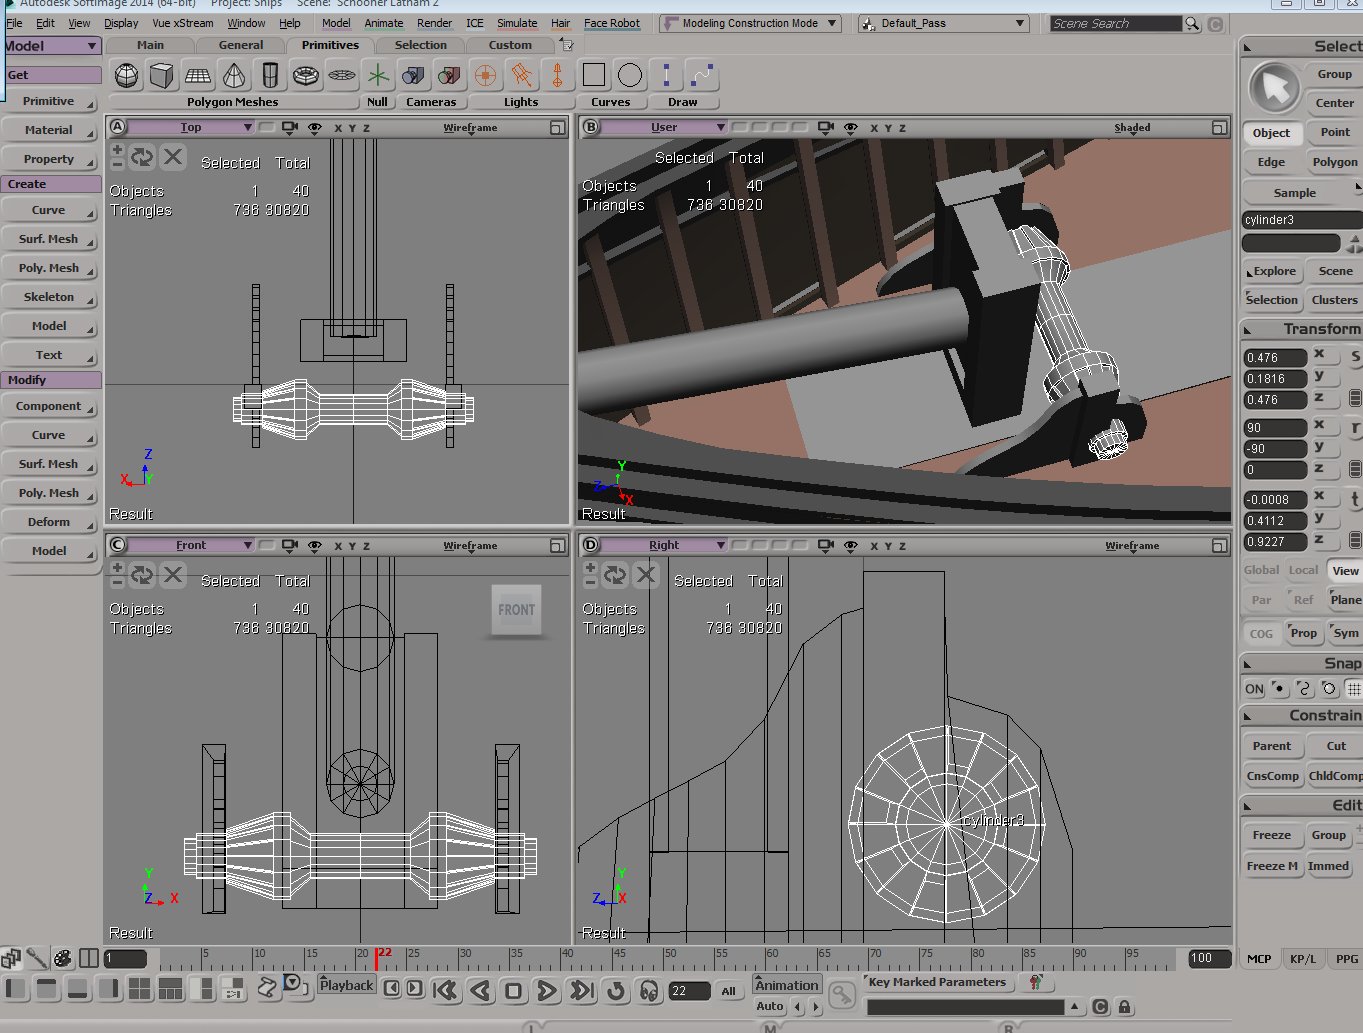Toggle eye visibility options in Top viewport
Screen dimensions: 1363x1033
click(315, 128)
